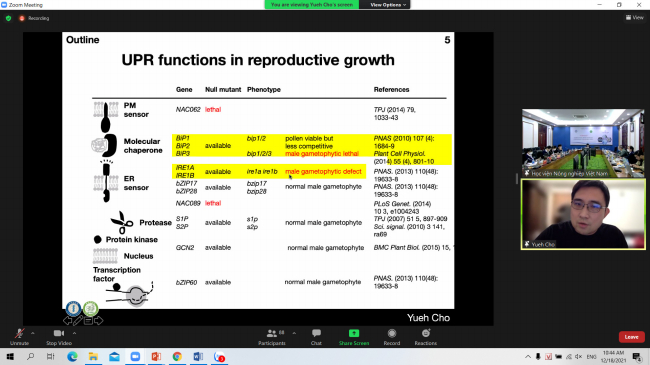650x365 pixels.
Task: Open PowerPoint from the taskbar
Action: 156,357
